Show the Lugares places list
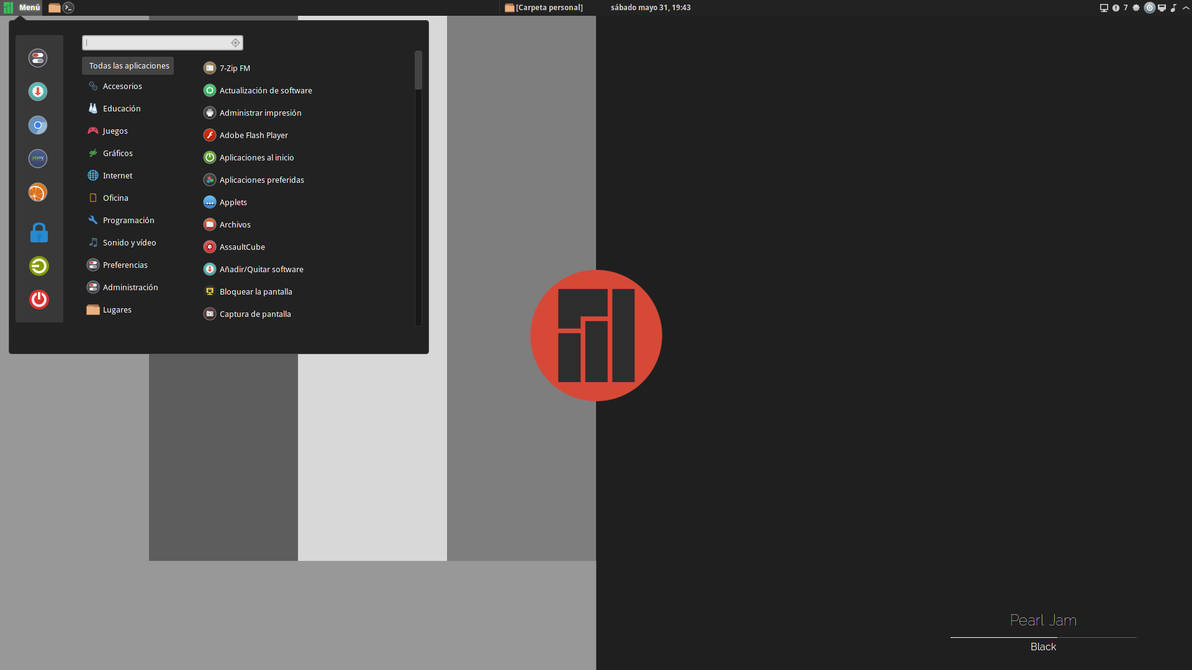The height and width of the screenshot is (670, 1192). coord(116,310)
